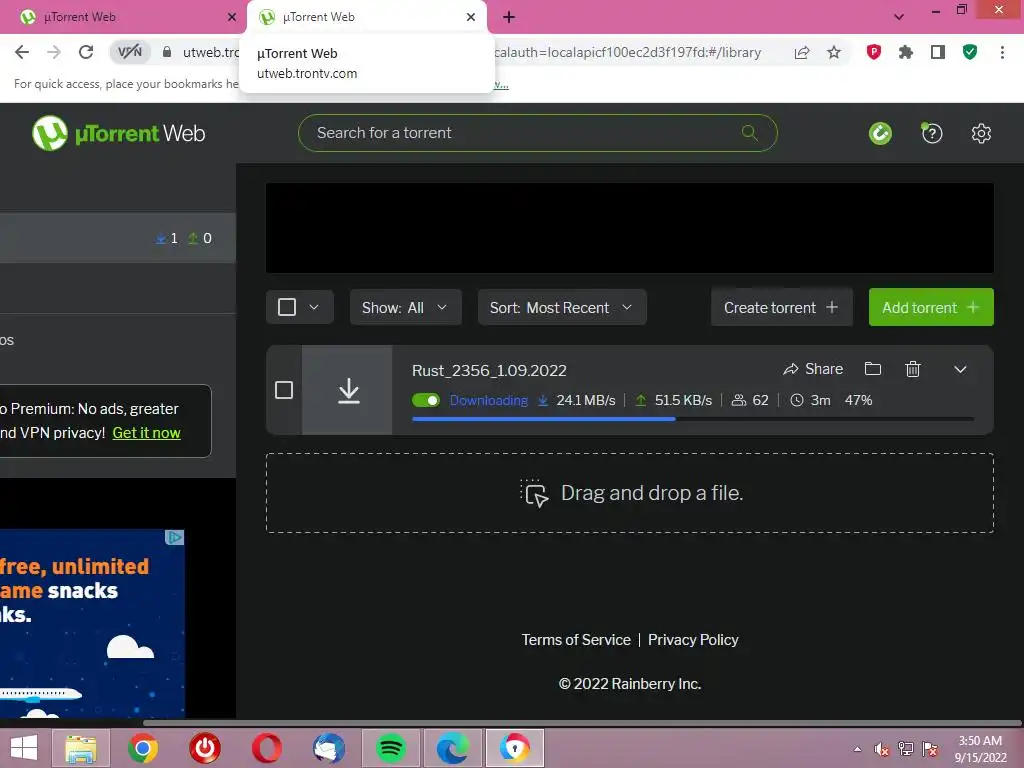This screenshot has height=768, width=1024.
Task: Click the 62 peers count
Action: pyautogui.click(x=750, y=400)
